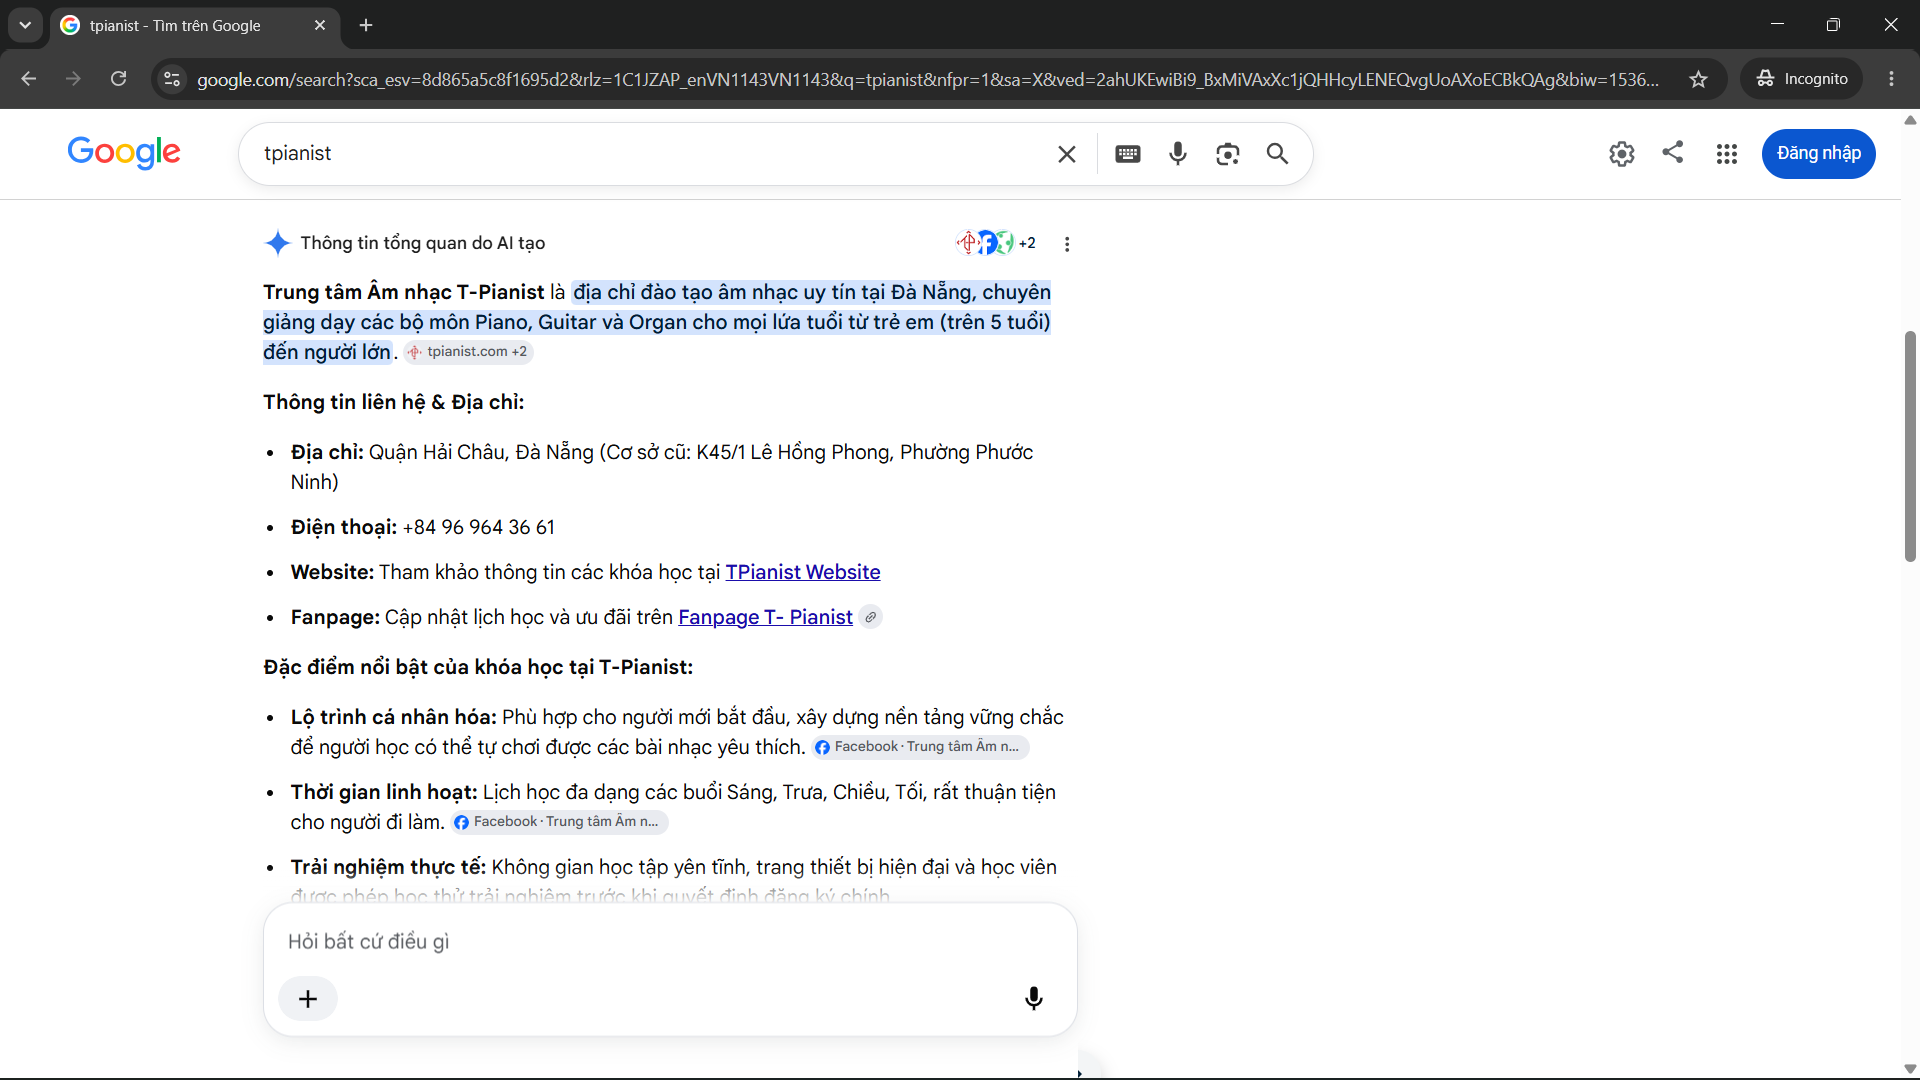The width and height of the screenshot is (1920, 1080).
Task: Click Đặc điểm nổi bật heading
Action: click(478, 667)
